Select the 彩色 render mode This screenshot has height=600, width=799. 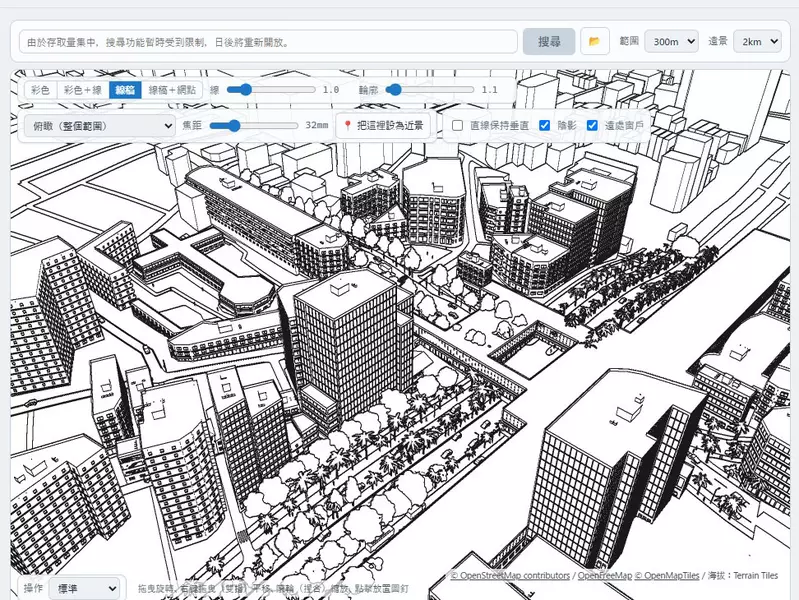40,90
